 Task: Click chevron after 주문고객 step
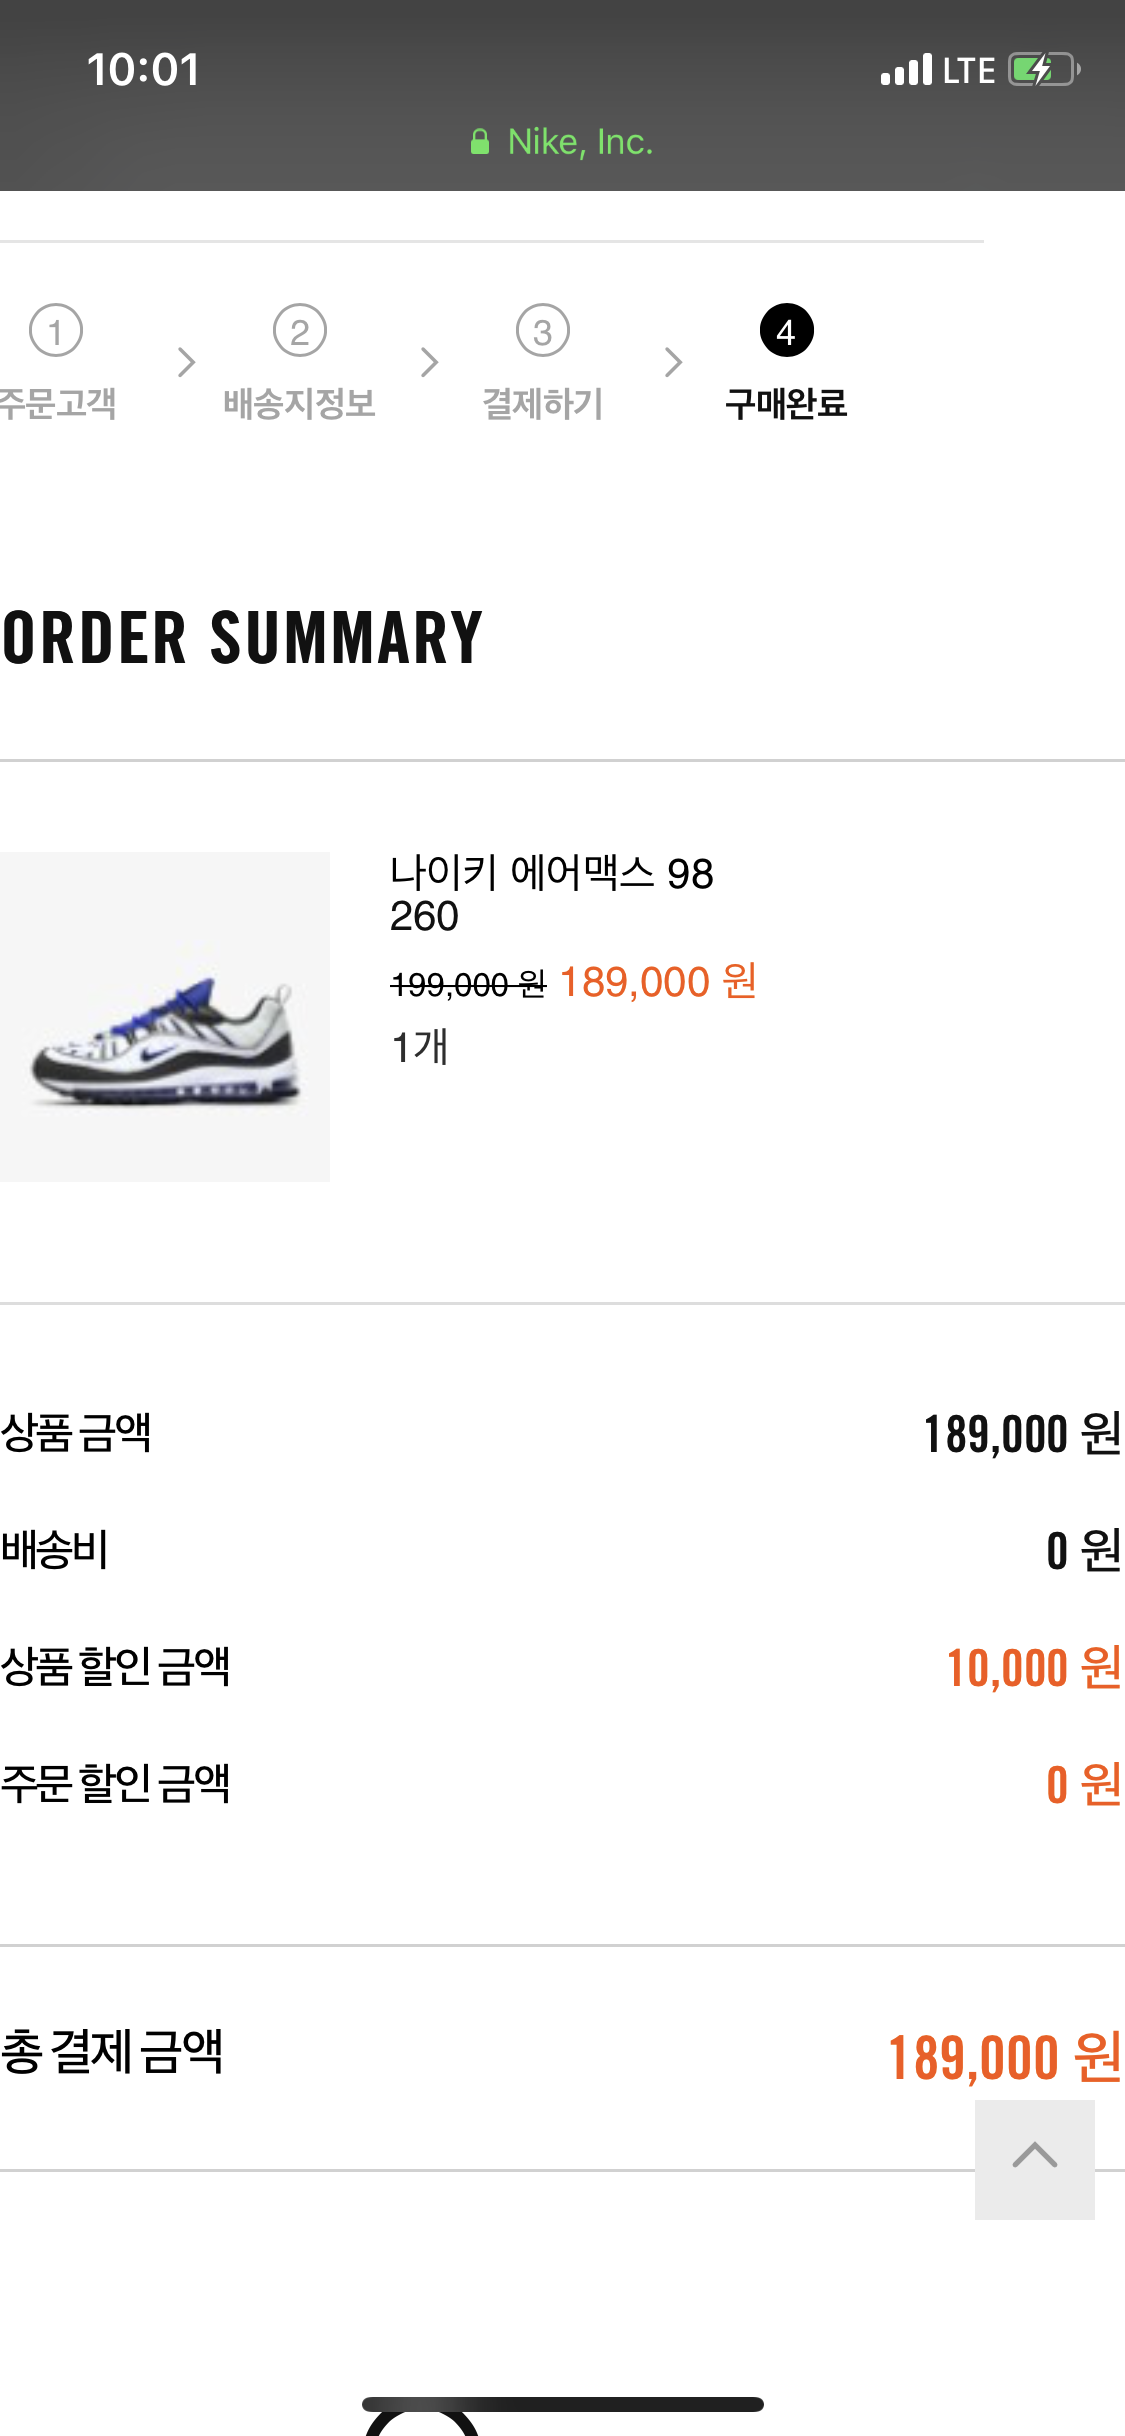[x=186, y=362]
